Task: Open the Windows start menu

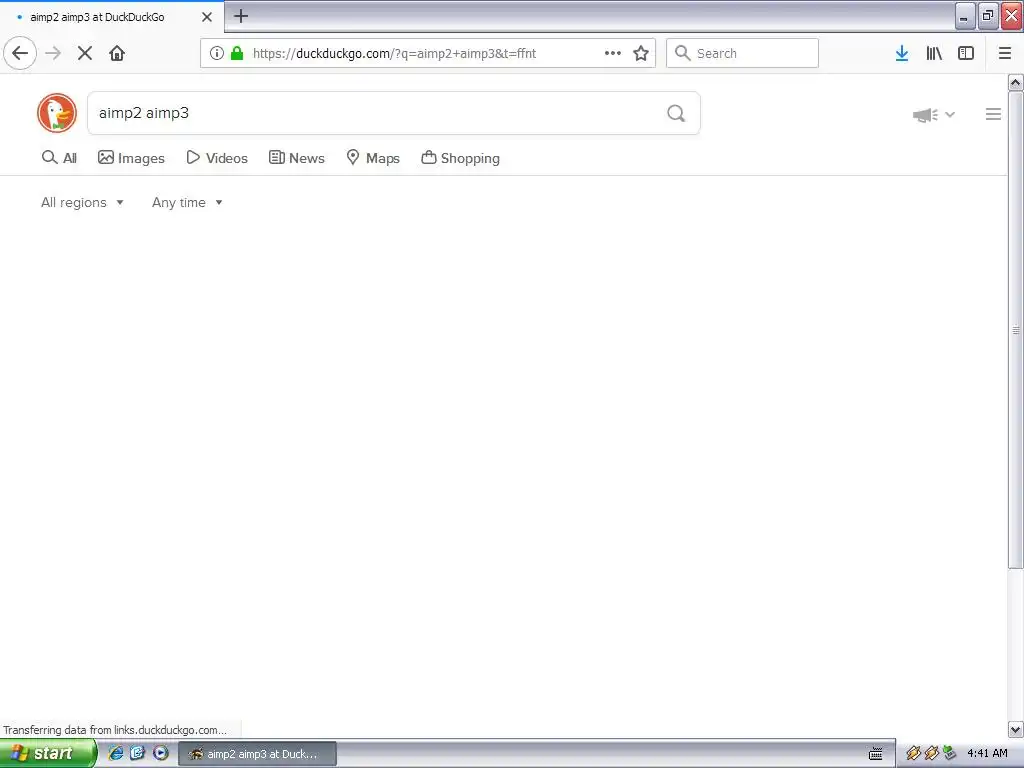Action: pos(48,754)
